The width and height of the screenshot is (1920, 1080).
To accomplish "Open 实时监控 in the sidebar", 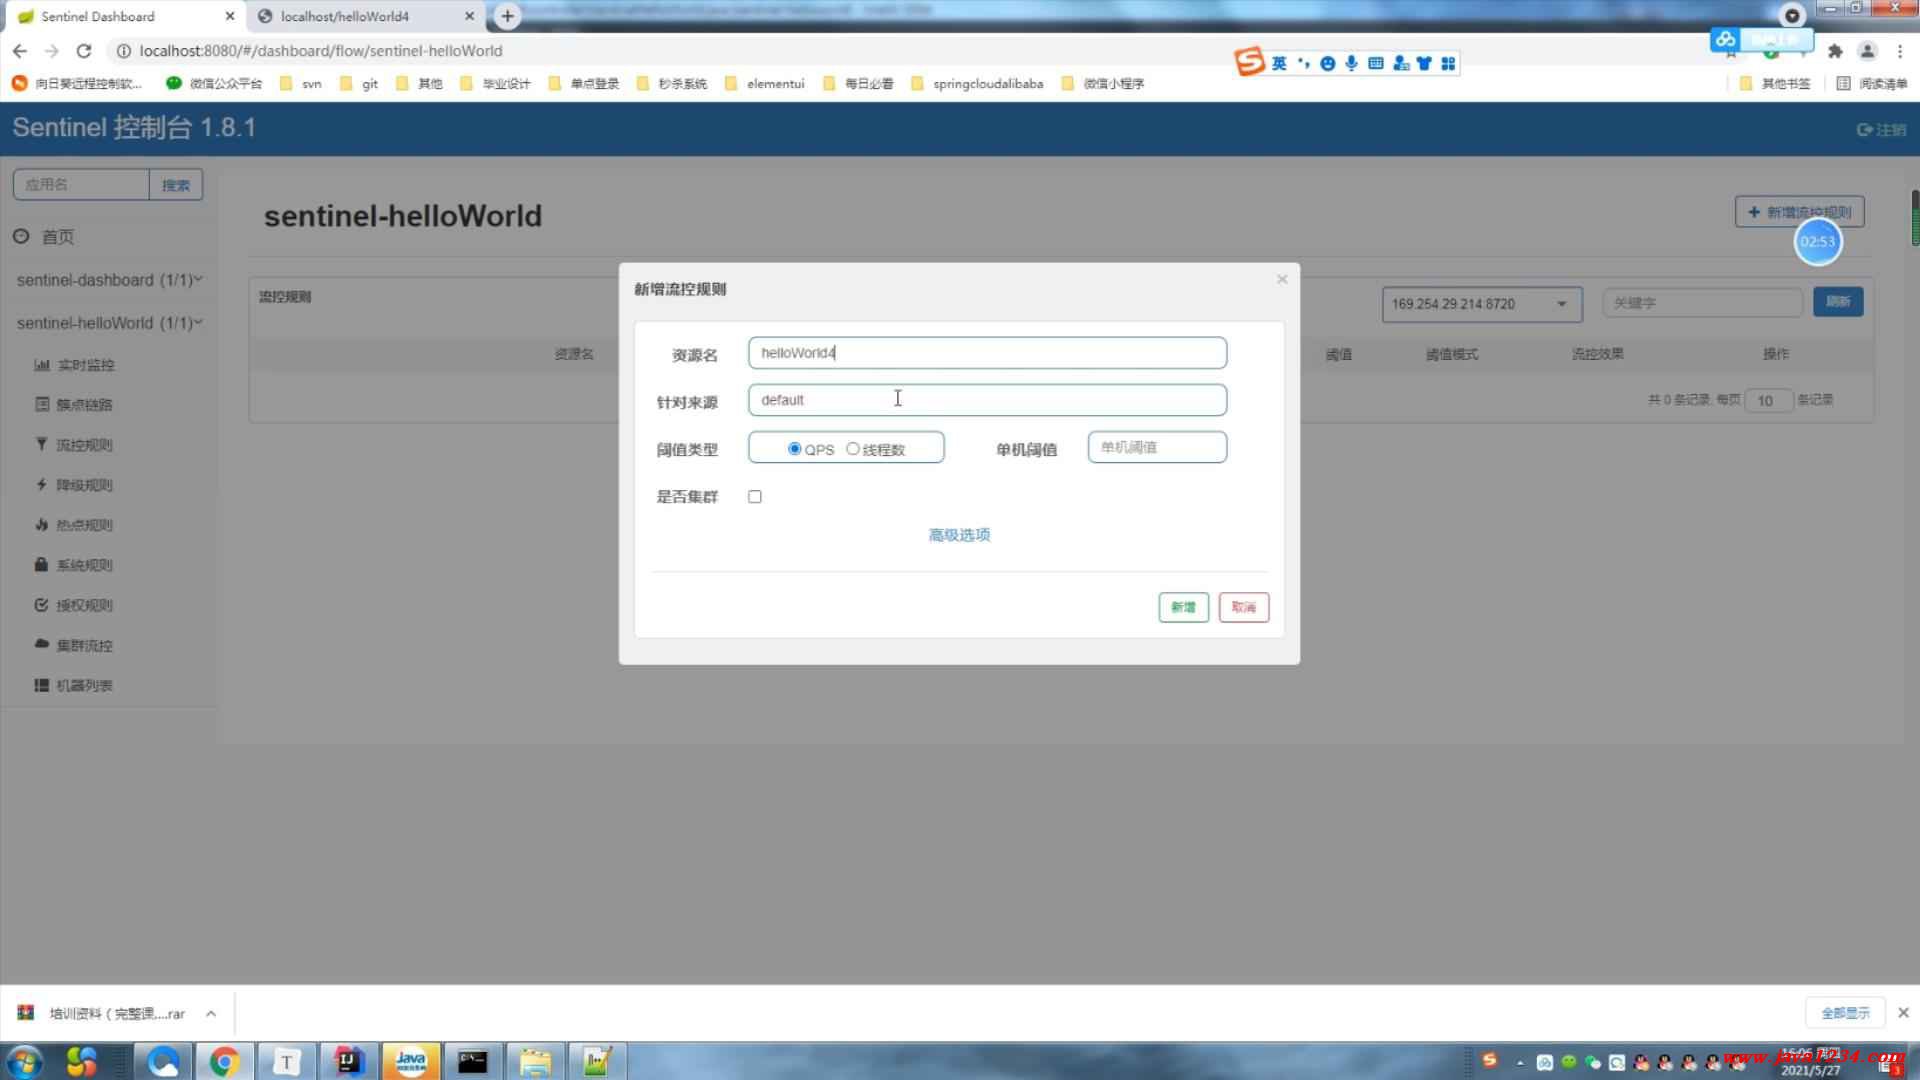I will click(x=75, y=365).
